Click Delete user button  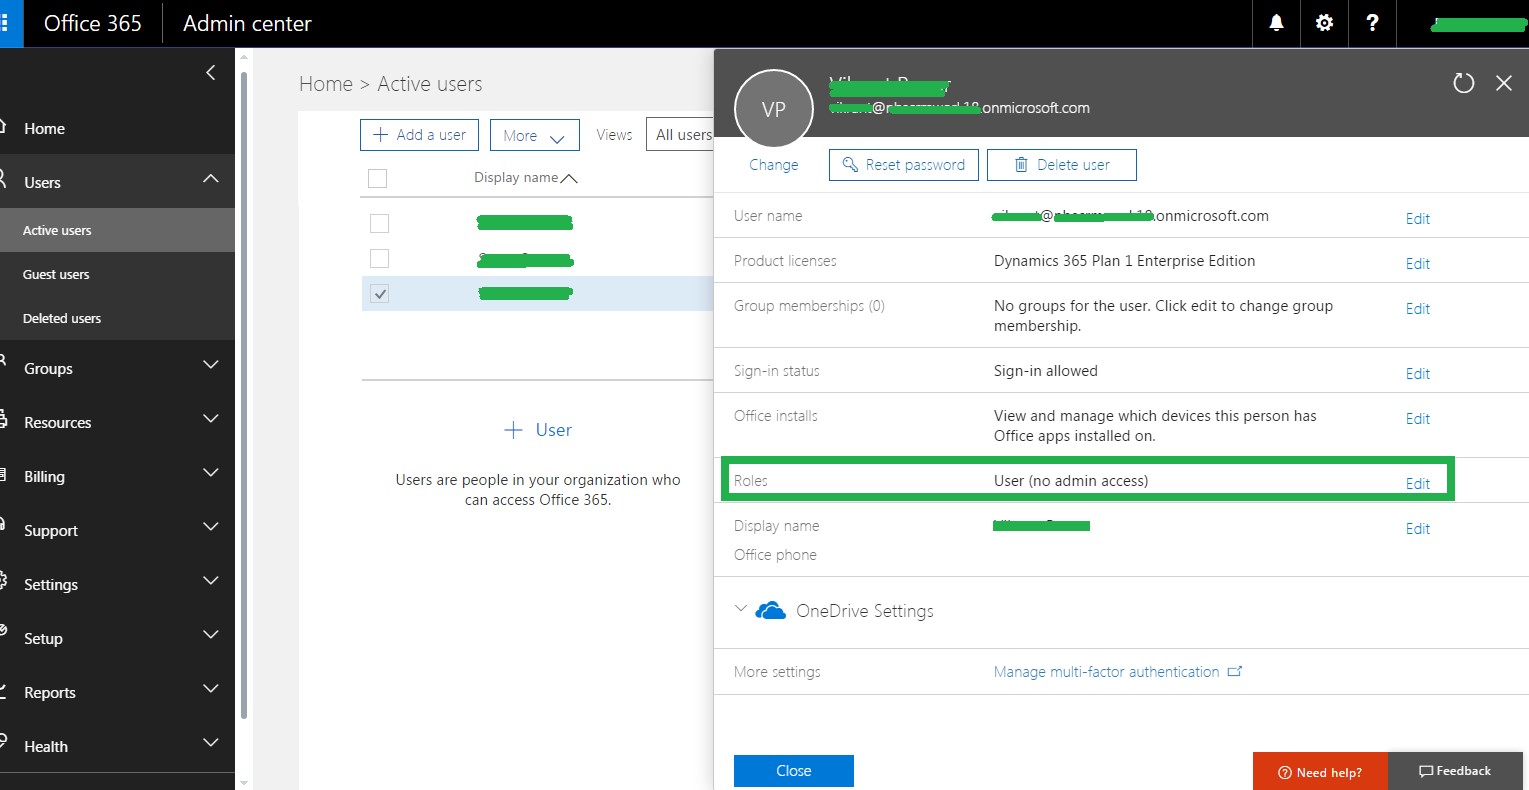pos(1062,165)
